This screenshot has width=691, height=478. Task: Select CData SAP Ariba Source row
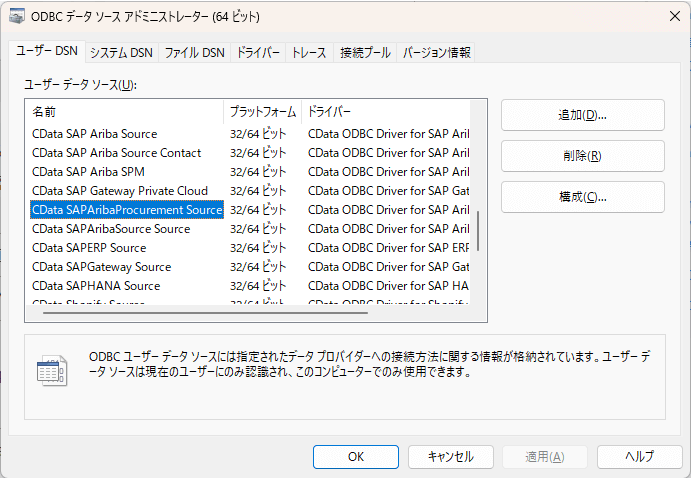tap(95, 134)
